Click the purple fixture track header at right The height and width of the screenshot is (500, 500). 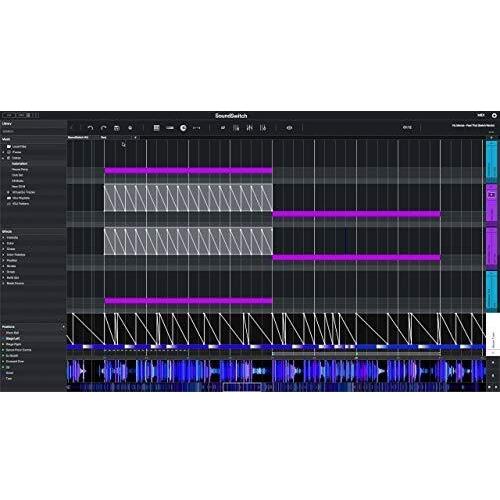click(x=491, y=202)
